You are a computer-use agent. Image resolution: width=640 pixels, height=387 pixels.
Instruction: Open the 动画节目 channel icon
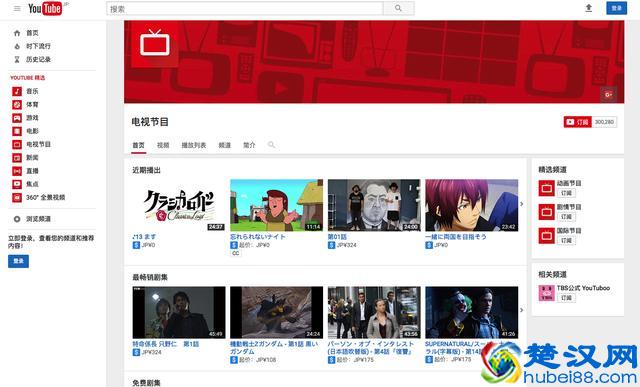click(547, 188)
